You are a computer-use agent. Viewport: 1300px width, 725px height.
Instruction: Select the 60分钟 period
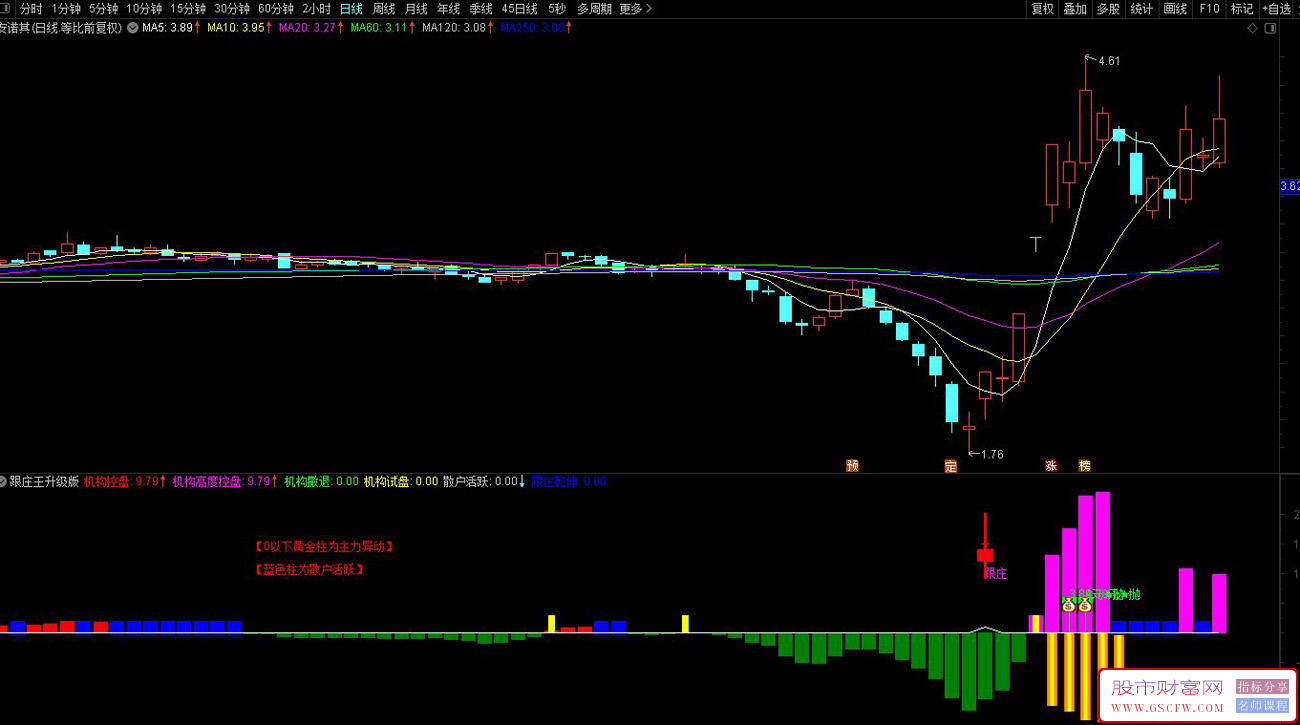[276, 8]
